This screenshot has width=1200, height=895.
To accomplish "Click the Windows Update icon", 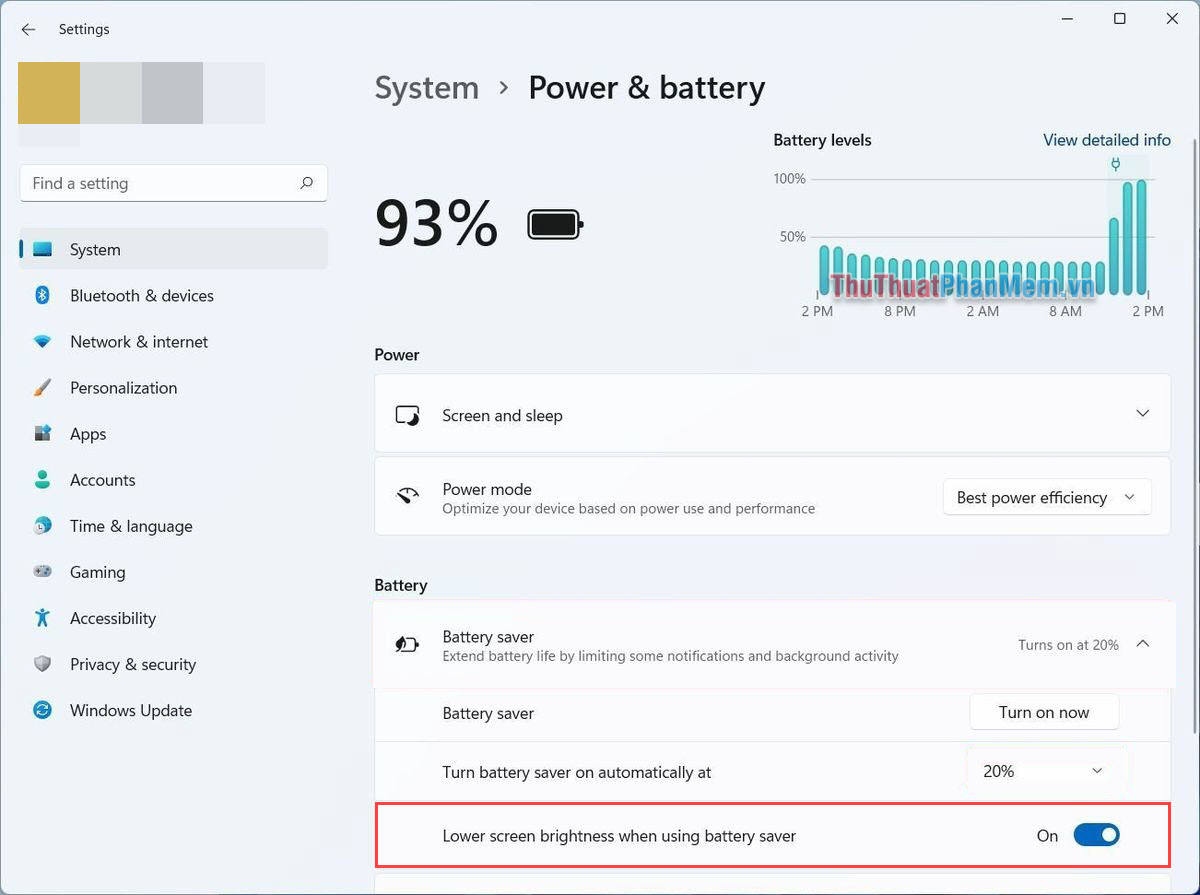I will tap(42, 710).
